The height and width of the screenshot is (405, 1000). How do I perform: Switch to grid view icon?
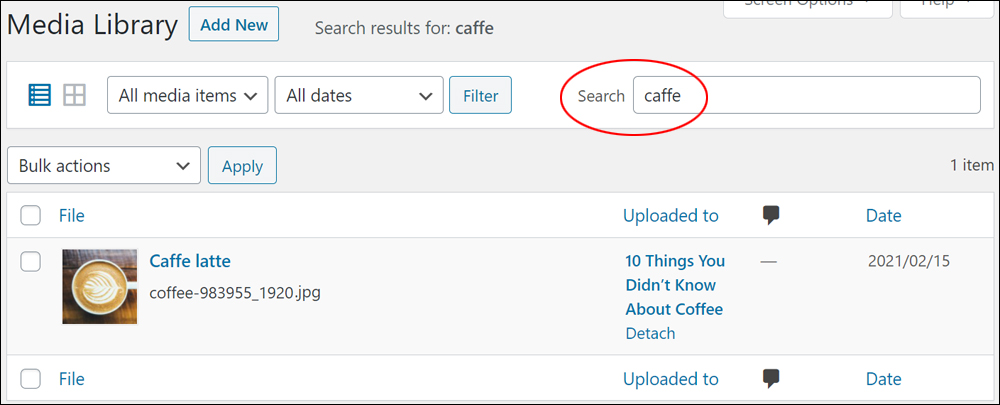[x=74, y=95]
